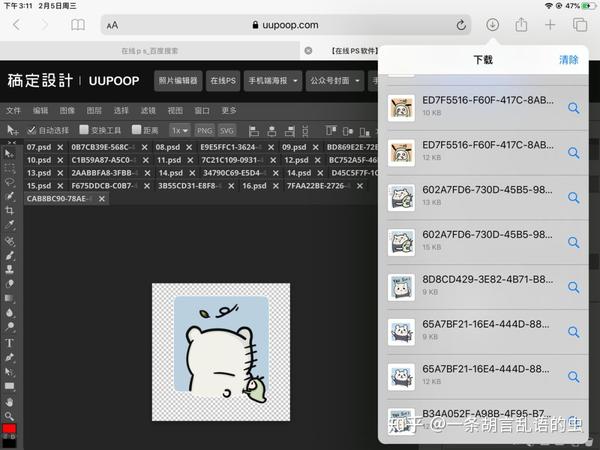Open the 9 KB 65A7BF21 download thumbnail
Screen dimensions: 600x450
(401, 332)
